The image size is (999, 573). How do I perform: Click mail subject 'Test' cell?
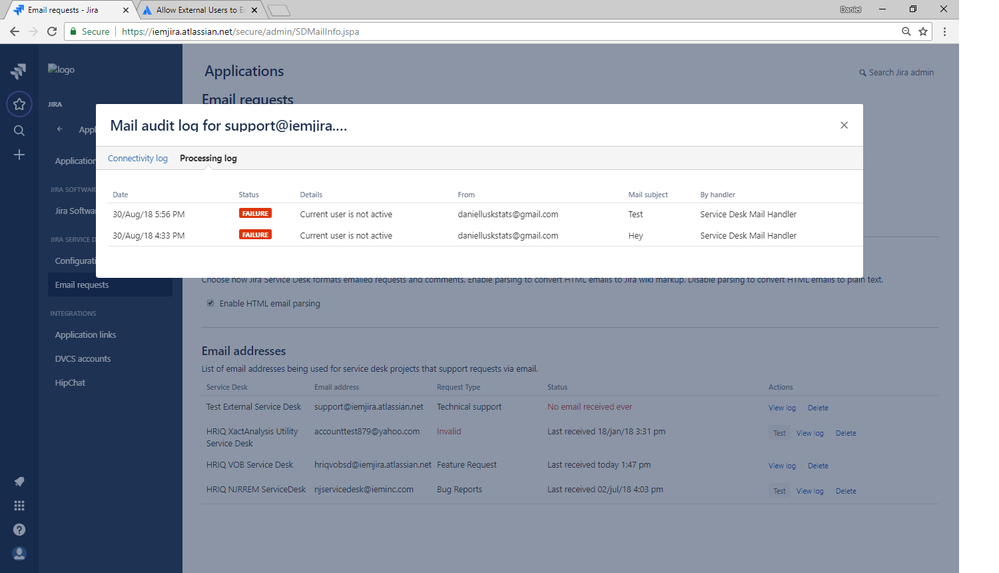click(635, 214)
